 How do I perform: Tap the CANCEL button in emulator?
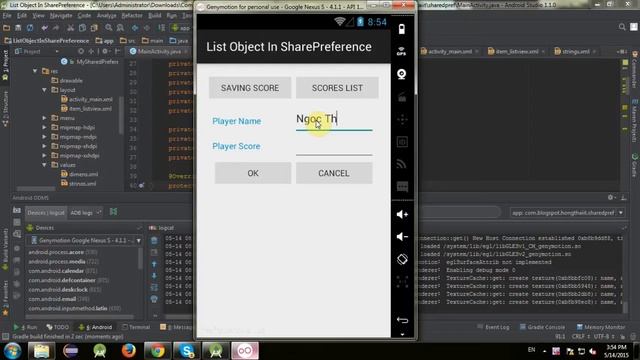click(x=334, y=173)
